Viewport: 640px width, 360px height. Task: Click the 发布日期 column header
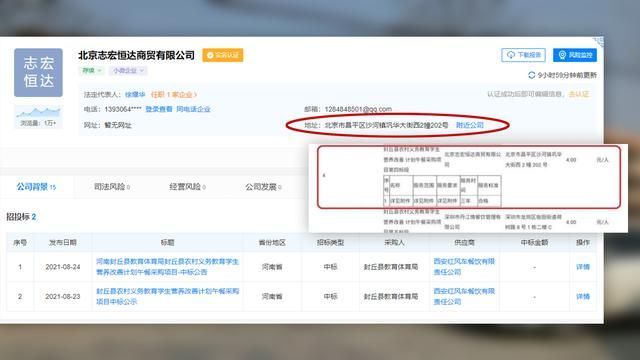[63, 242]
